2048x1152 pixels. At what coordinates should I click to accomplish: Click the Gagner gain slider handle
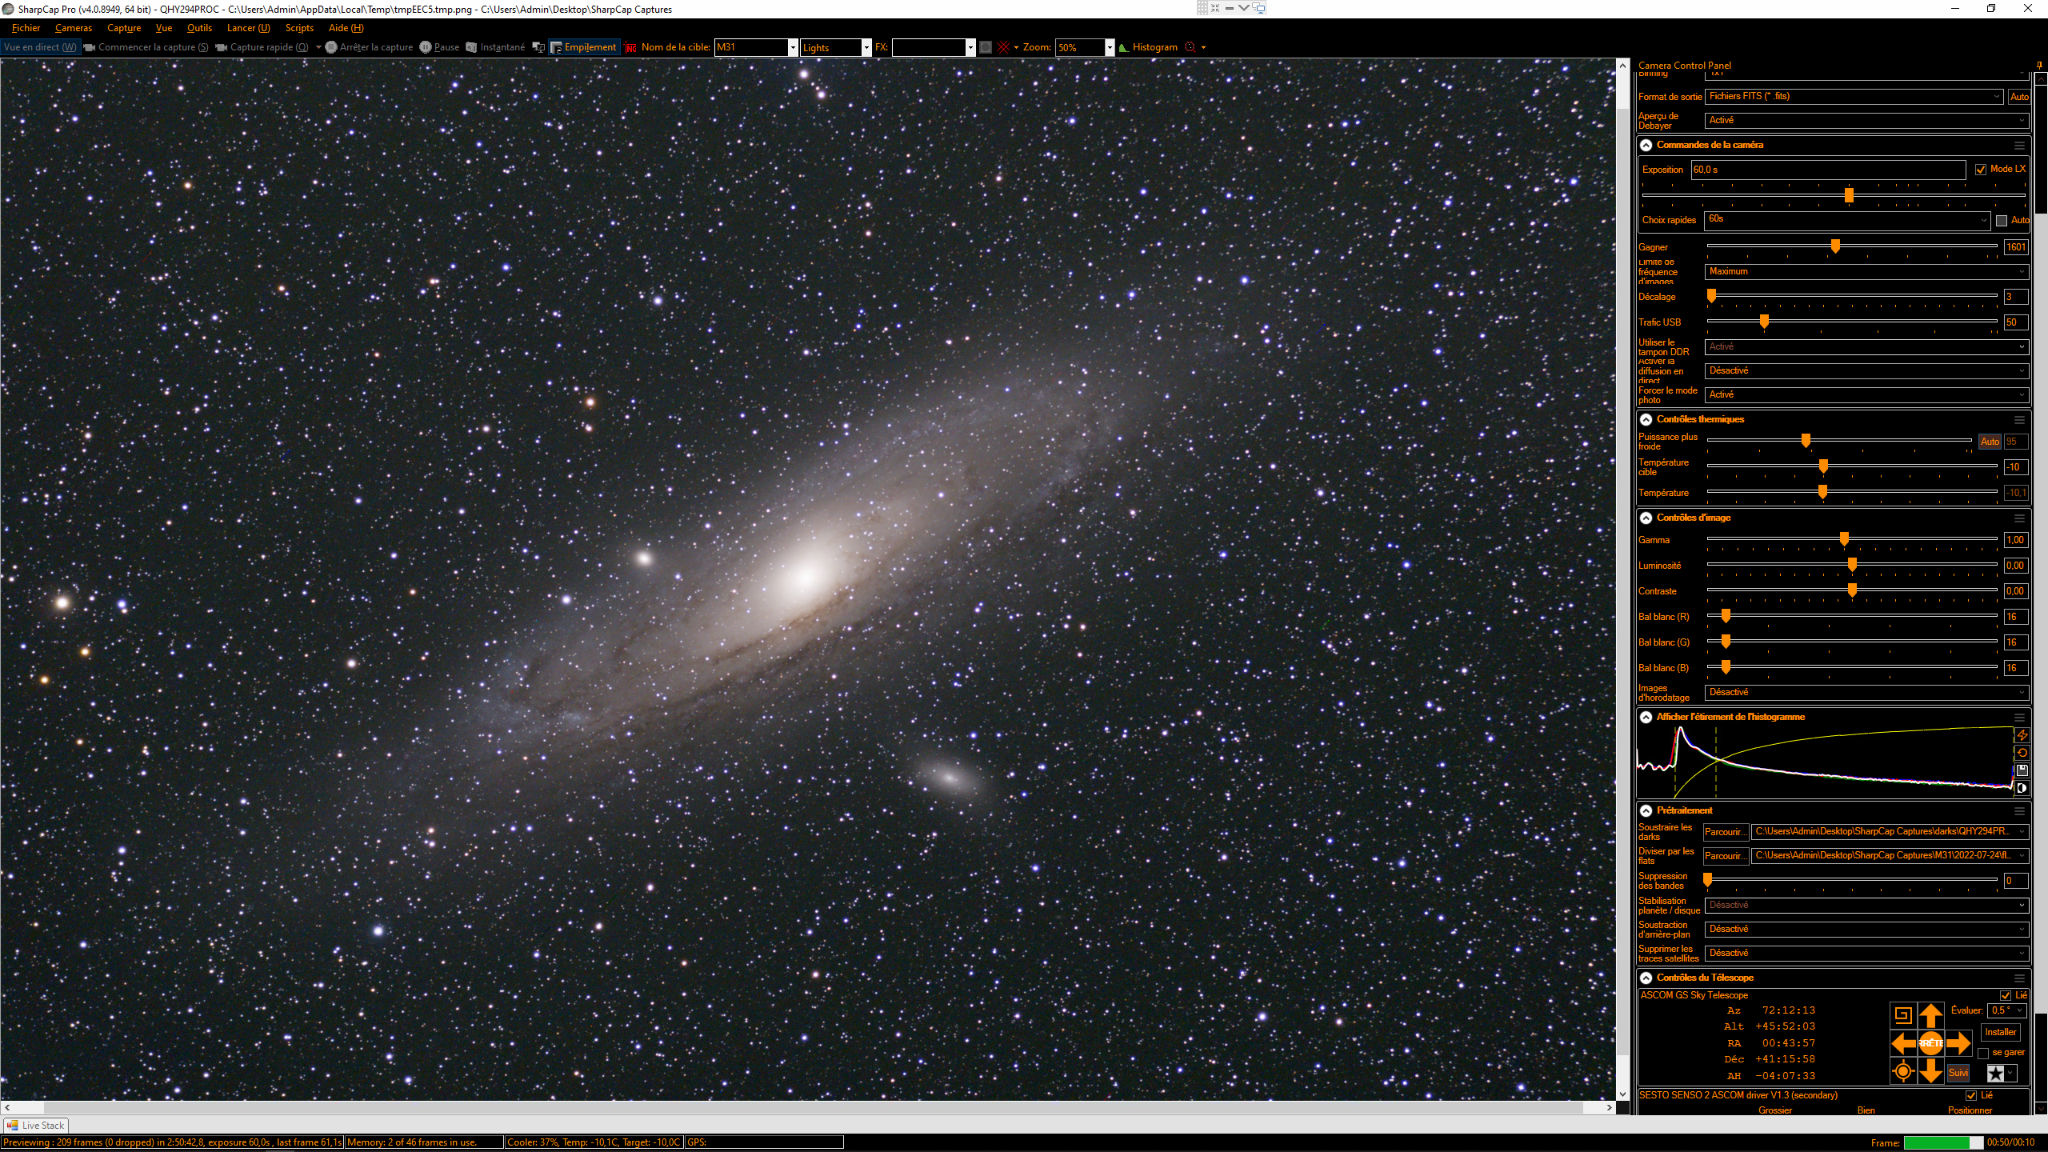coord(1835,246)
